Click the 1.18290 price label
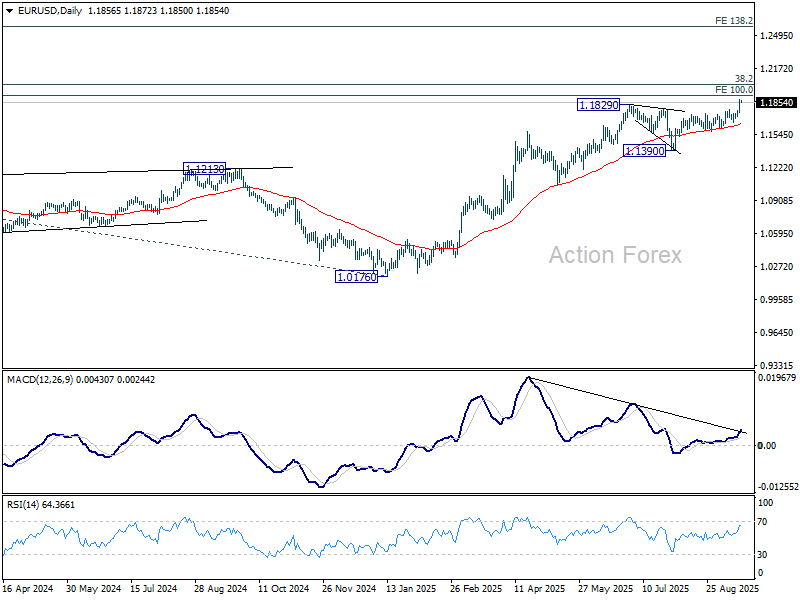This screenshot has width=800, height=600. pyautogui.click(x=598, y=105)
